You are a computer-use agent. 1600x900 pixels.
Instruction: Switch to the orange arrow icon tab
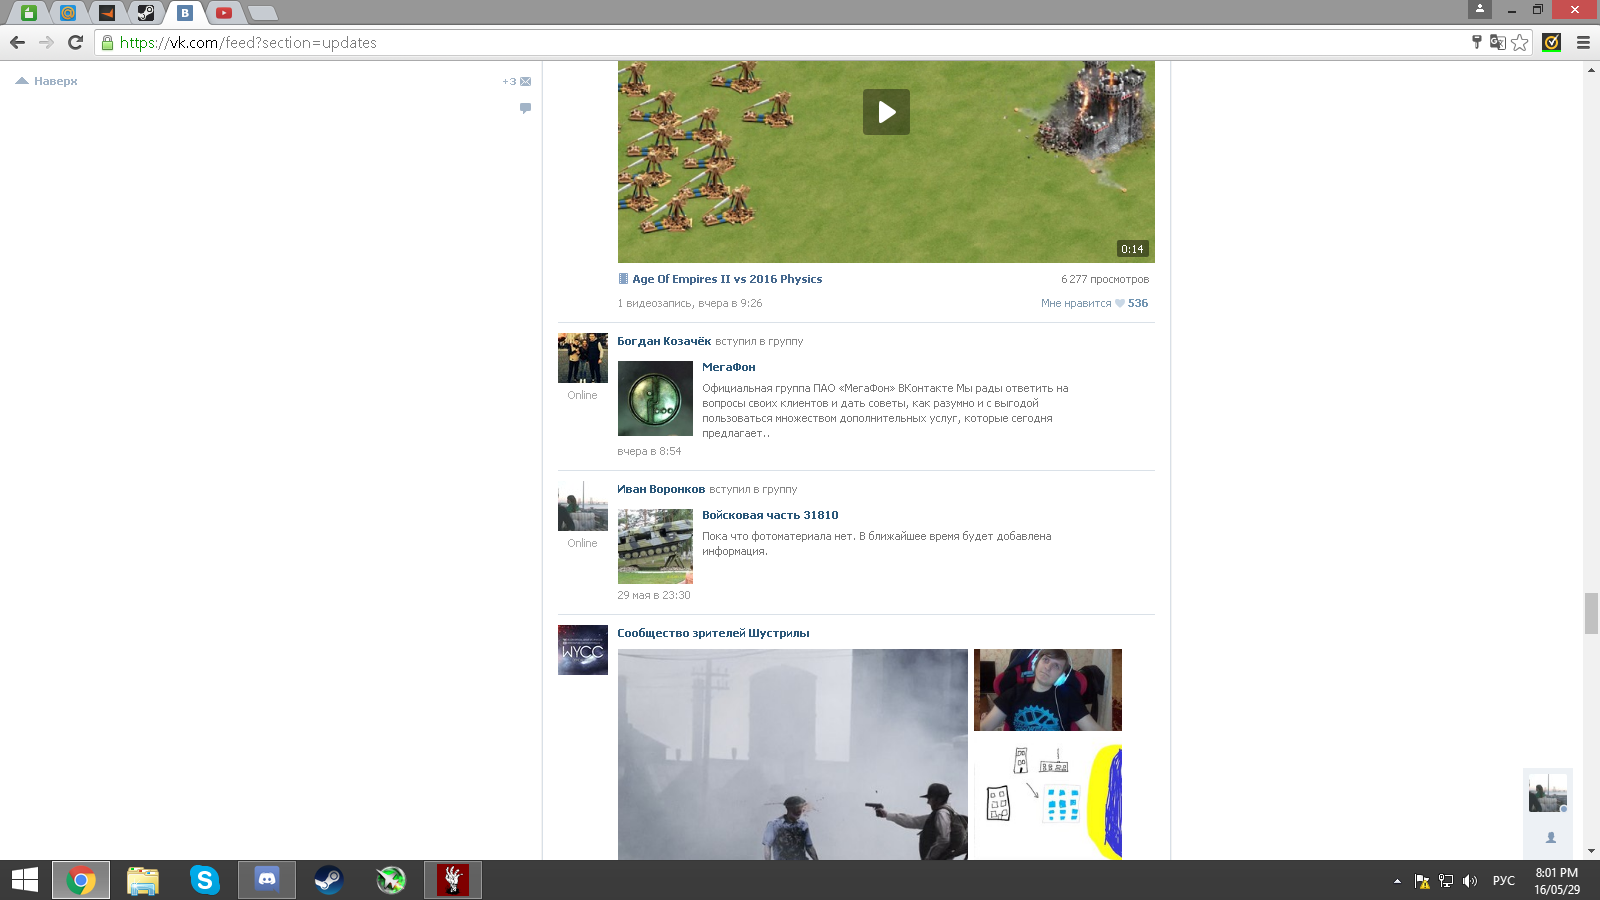107,13
